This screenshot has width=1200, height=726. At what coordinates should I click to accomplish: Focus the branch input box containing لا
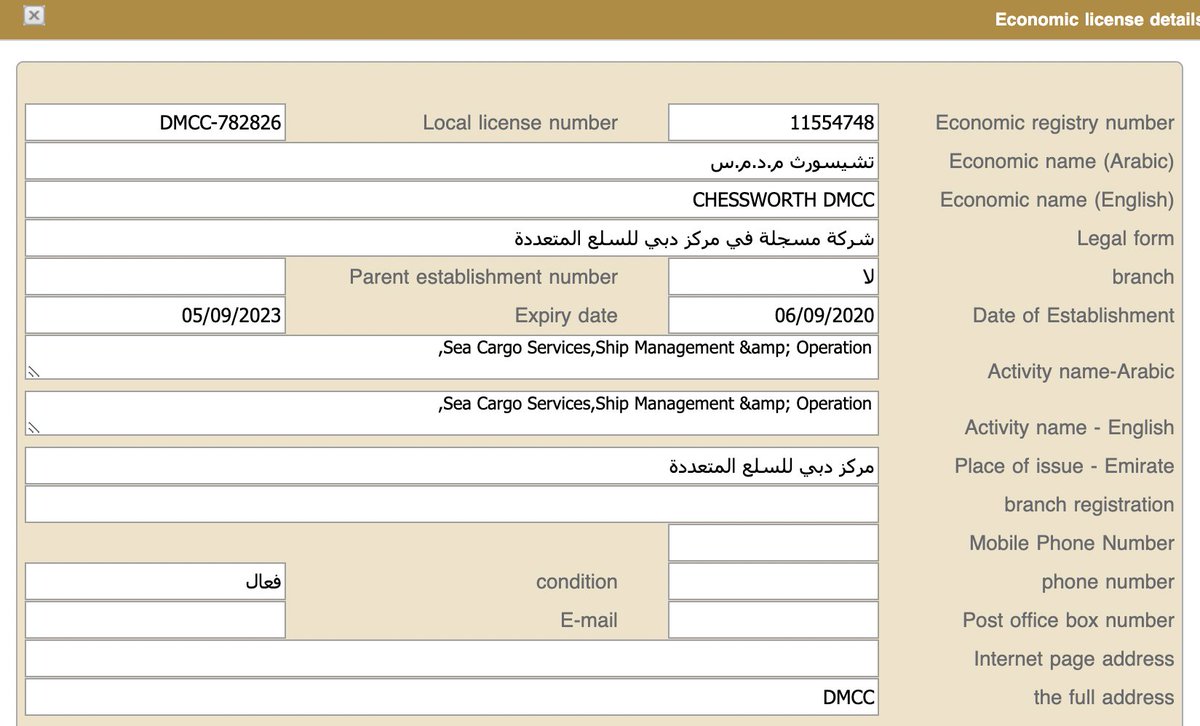point(773,277)
